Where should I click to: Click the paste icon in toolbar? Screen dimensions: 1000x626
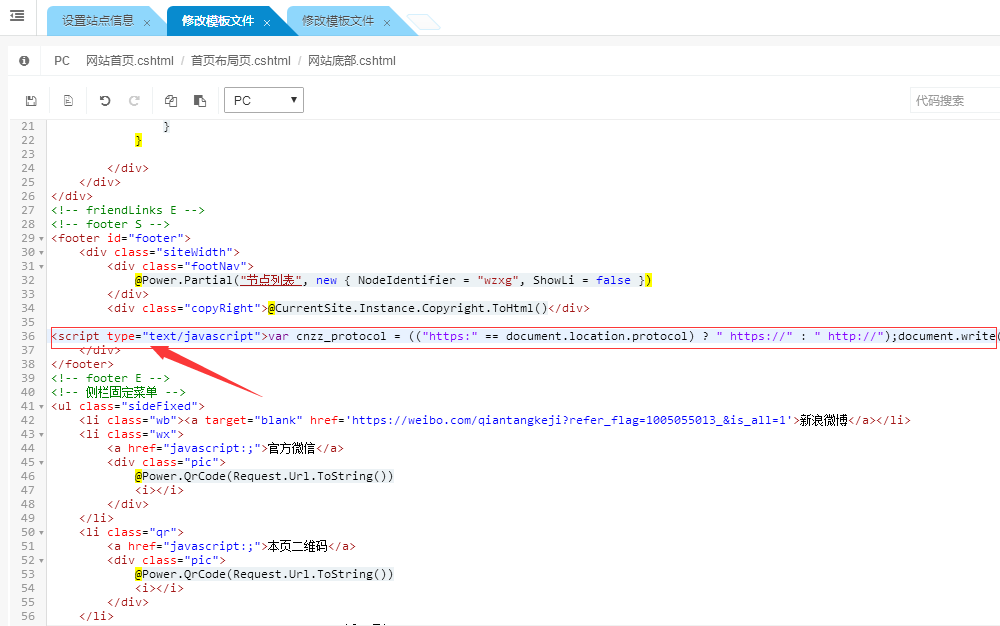(200, 101)
